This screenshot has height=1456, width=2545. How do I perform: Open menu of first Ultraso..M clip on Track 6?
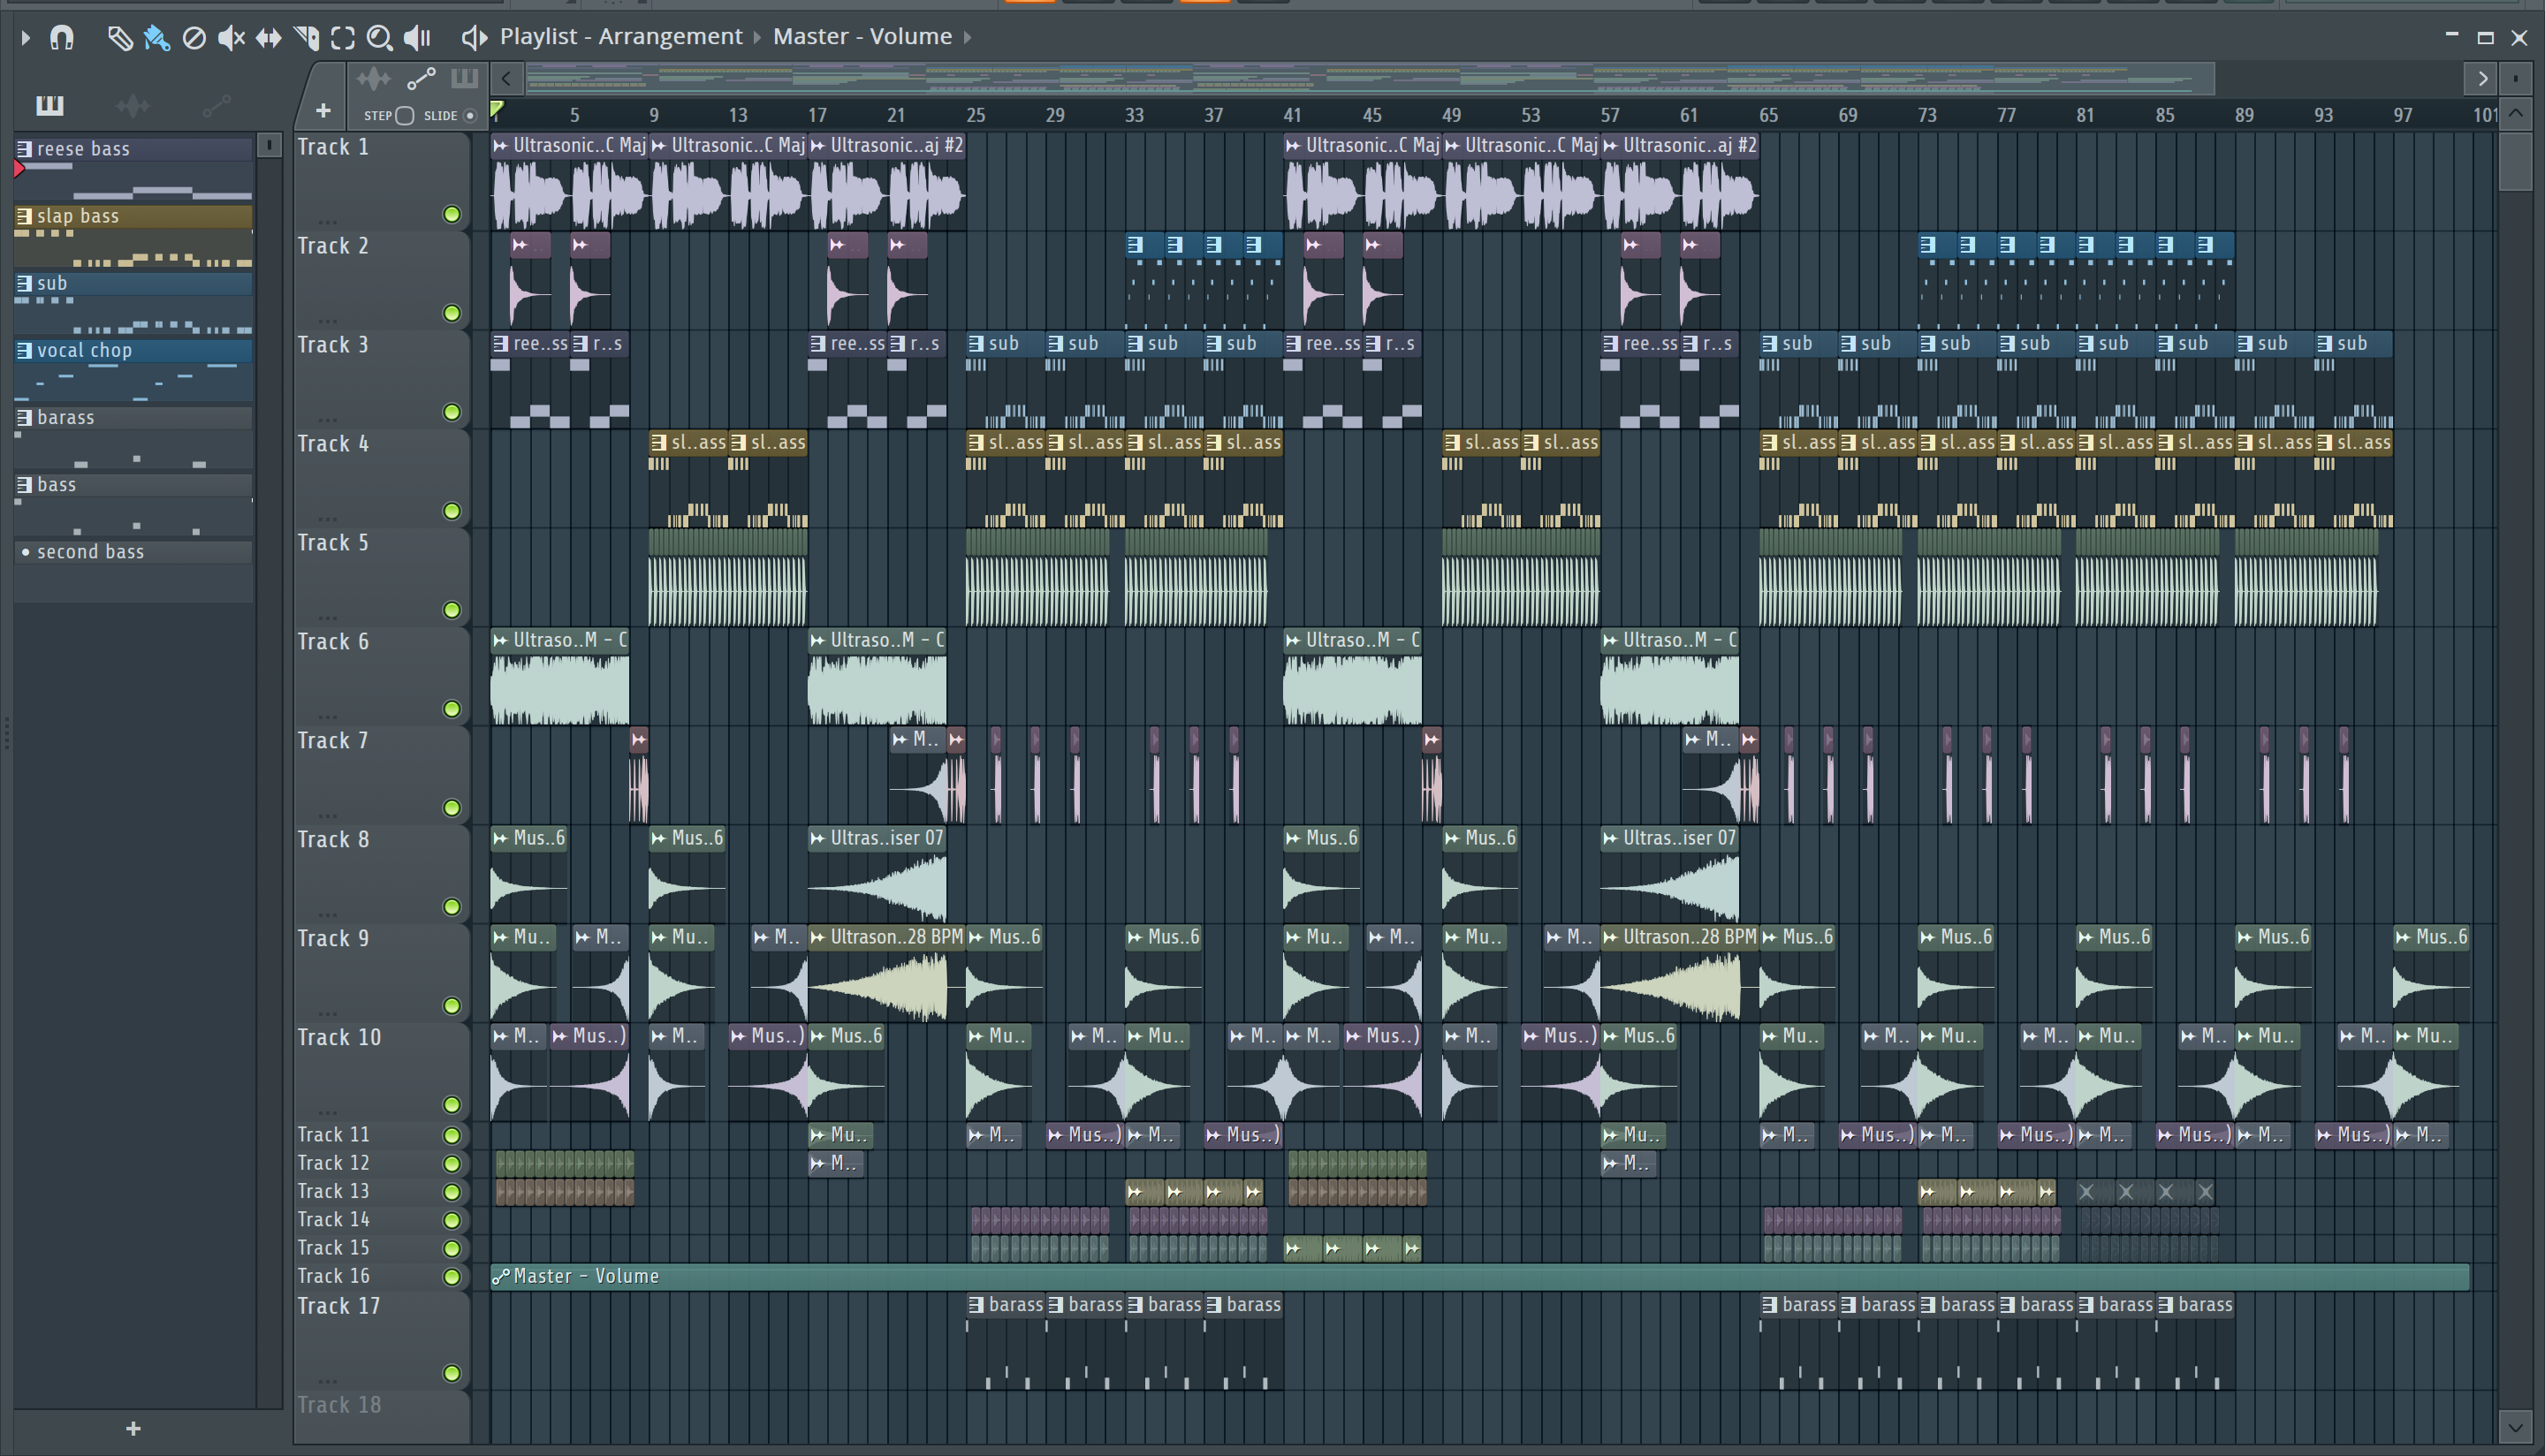500,641
